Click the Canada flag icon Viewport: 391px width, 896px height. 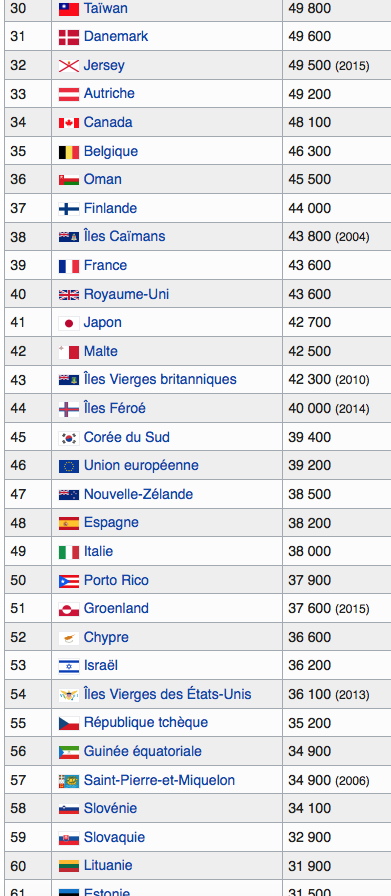(69, 123)
